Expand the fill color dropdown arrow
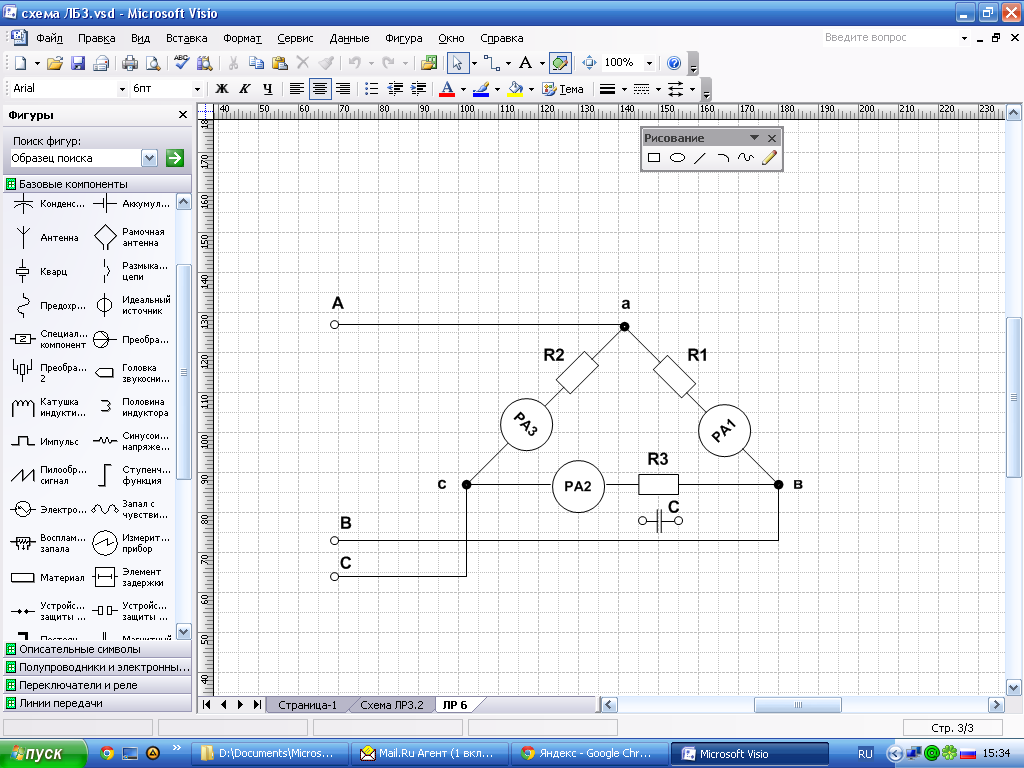1024x768 pixels. click(531, 89)
